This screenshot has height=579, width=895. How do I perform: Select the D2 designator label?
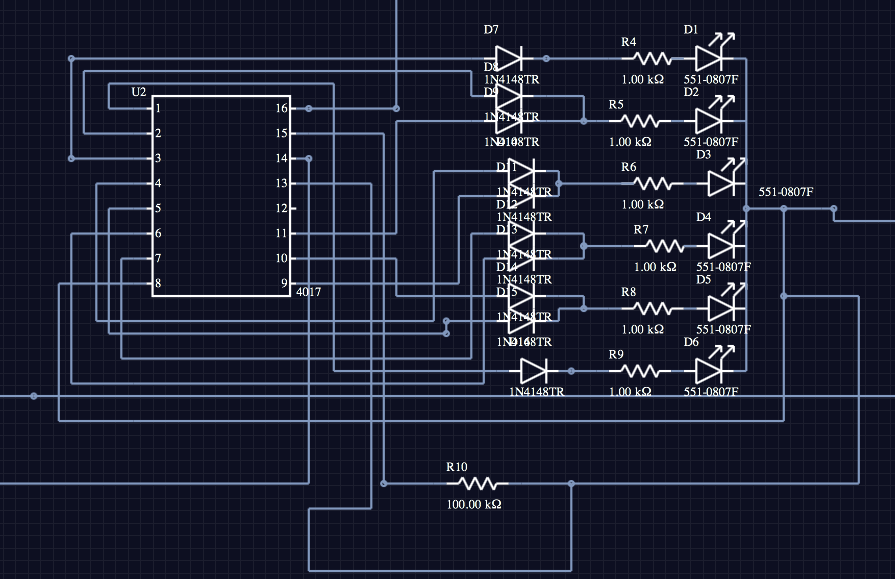tap(691, 92)
